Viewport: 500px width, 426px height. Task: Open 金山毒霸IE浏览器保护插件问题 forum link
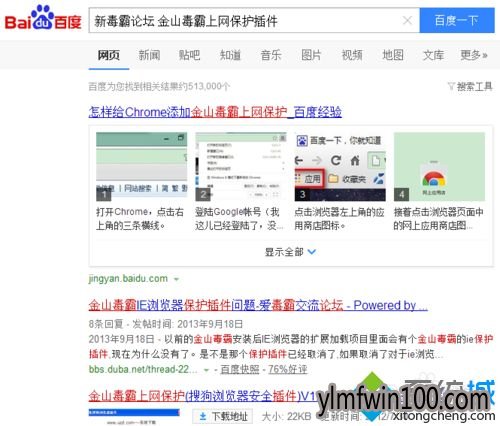tap(258, 305)
